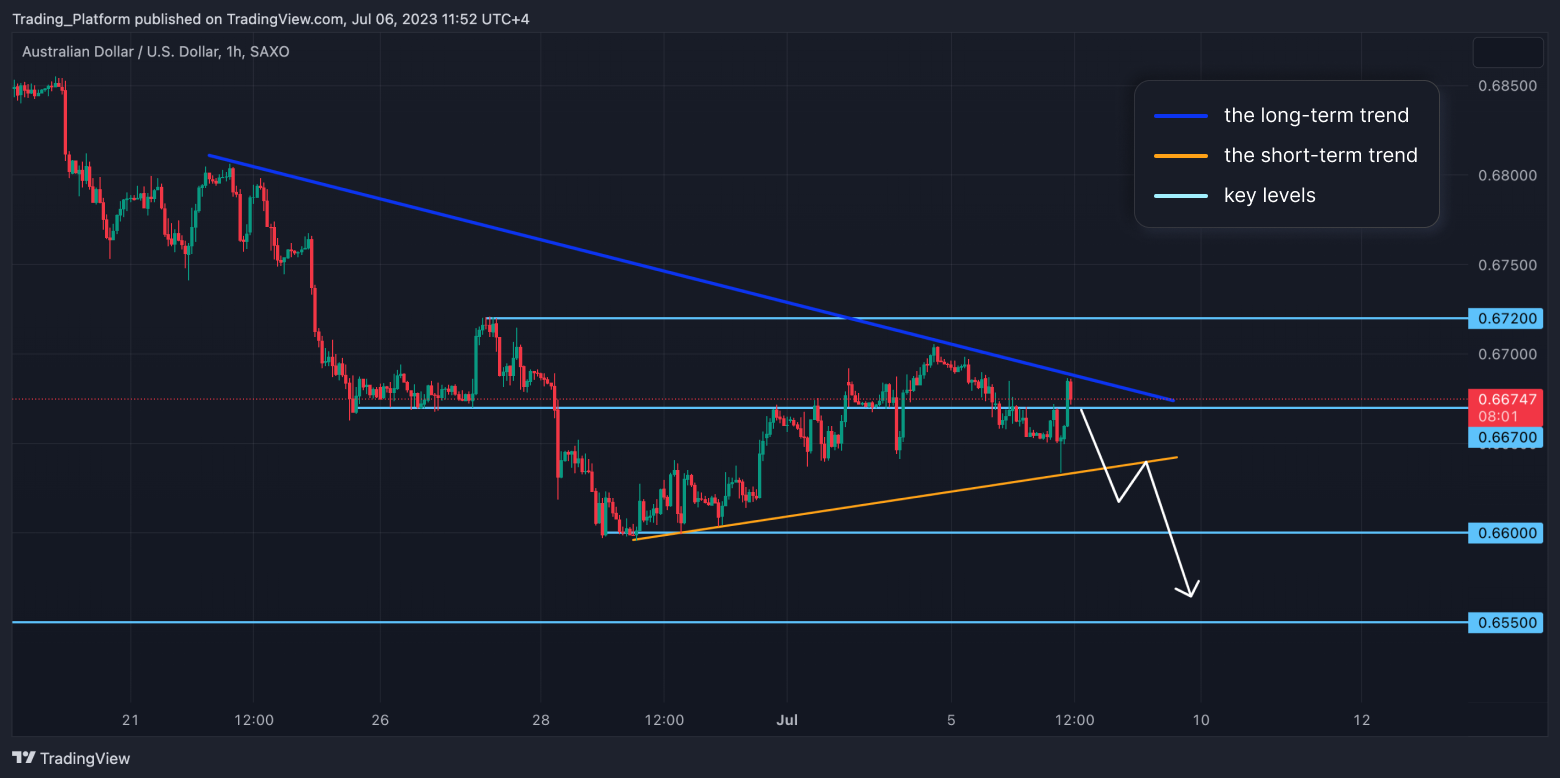Click the 0.65500 key level price label
This screenshot has height=778, width=1560.
tap(1505, 622)
